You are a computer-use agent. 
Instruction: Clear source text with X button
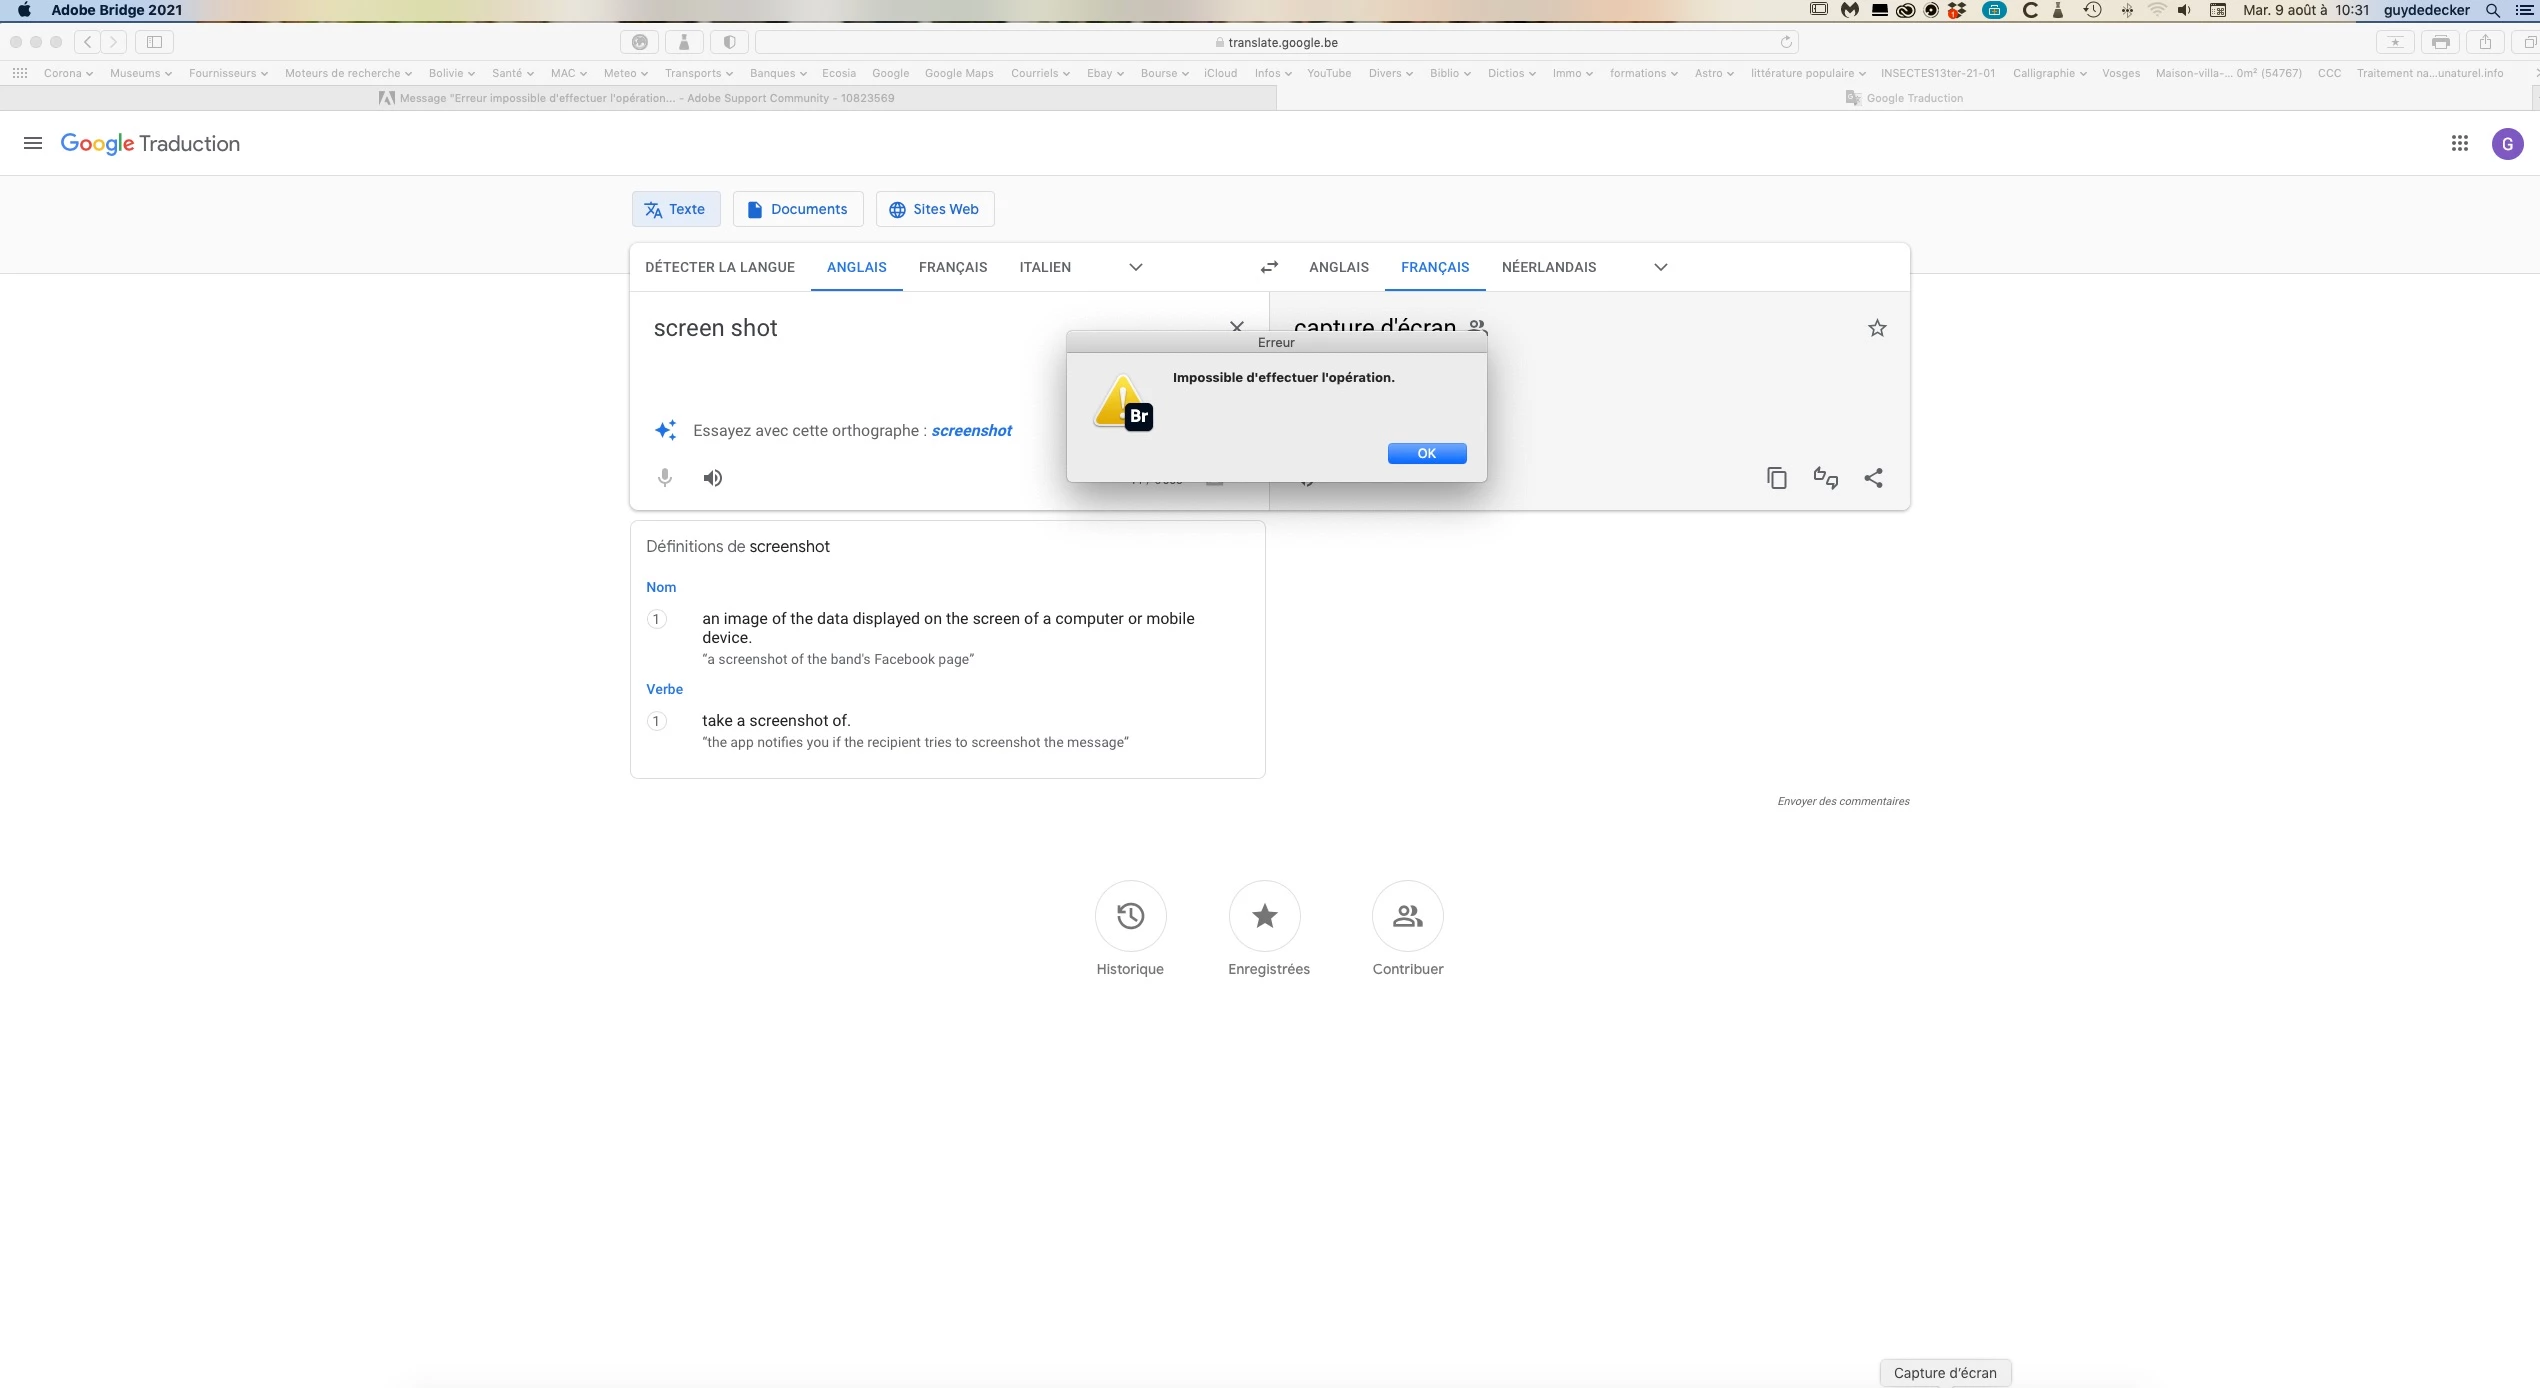[1237, 326]
